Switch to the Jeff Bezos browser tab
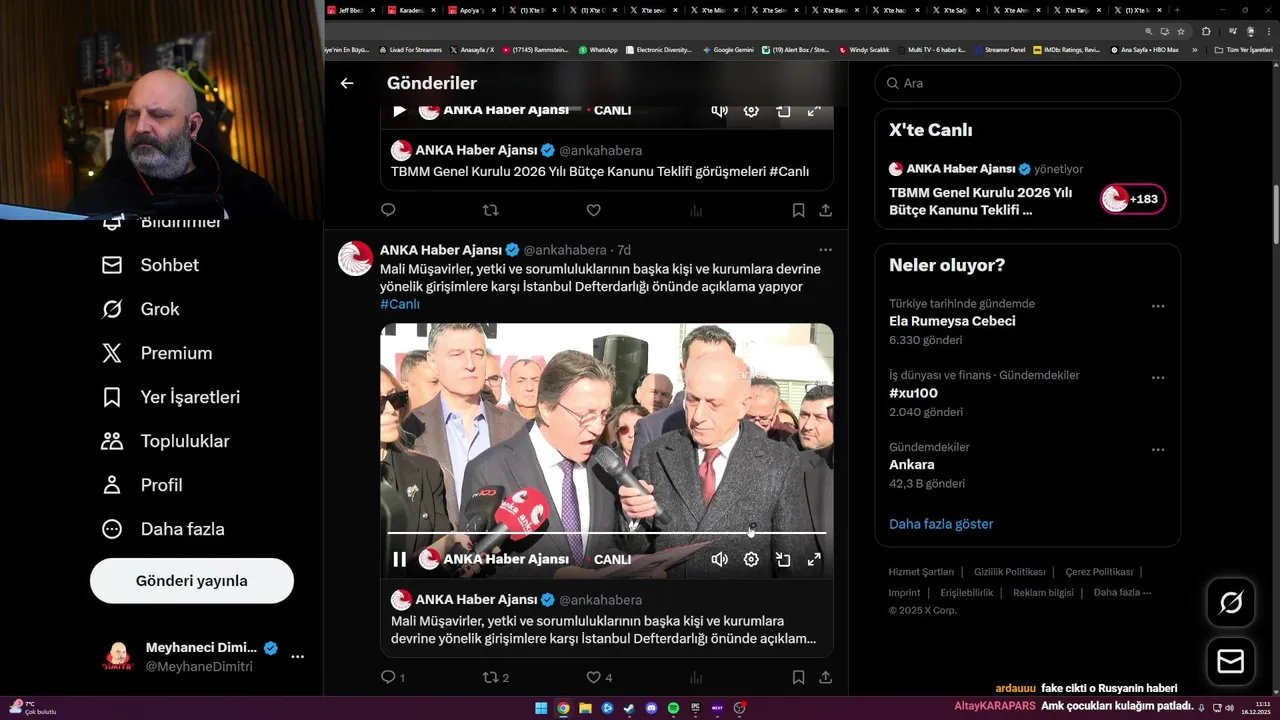1280x720 pixels. (x=352, y=10)
